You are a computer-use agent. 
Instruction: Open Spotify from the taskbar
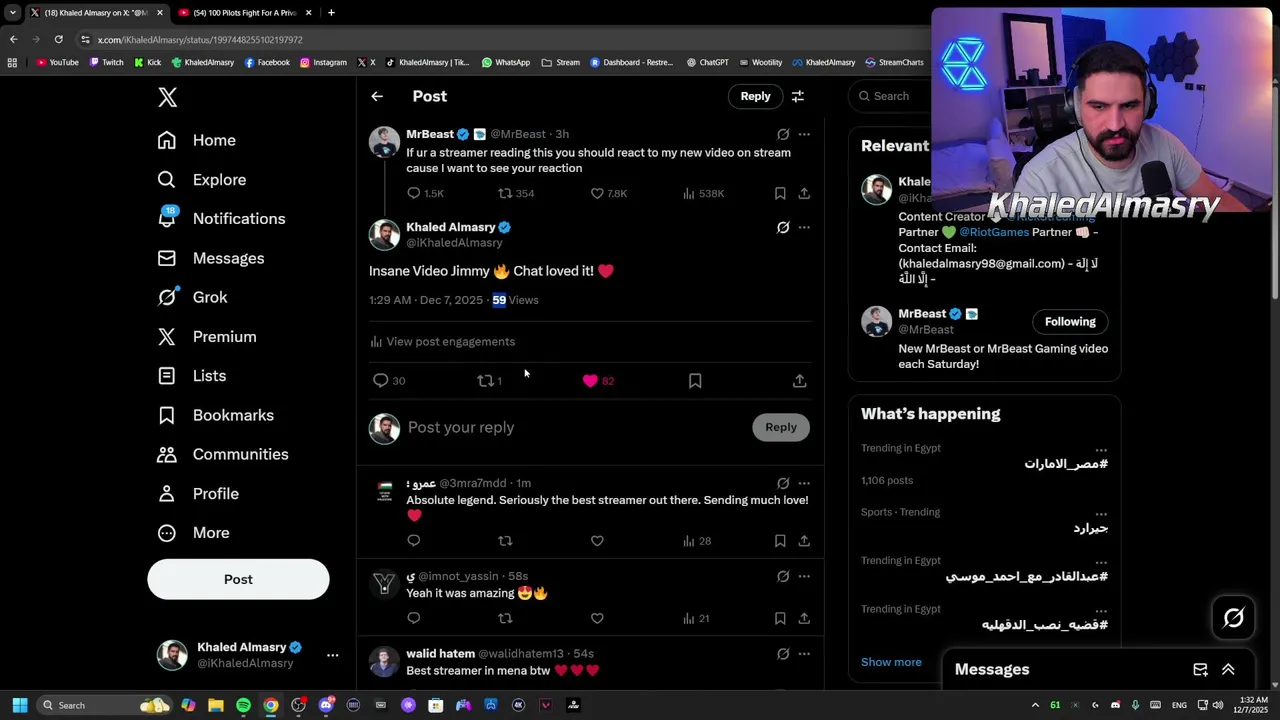[243, 705]
